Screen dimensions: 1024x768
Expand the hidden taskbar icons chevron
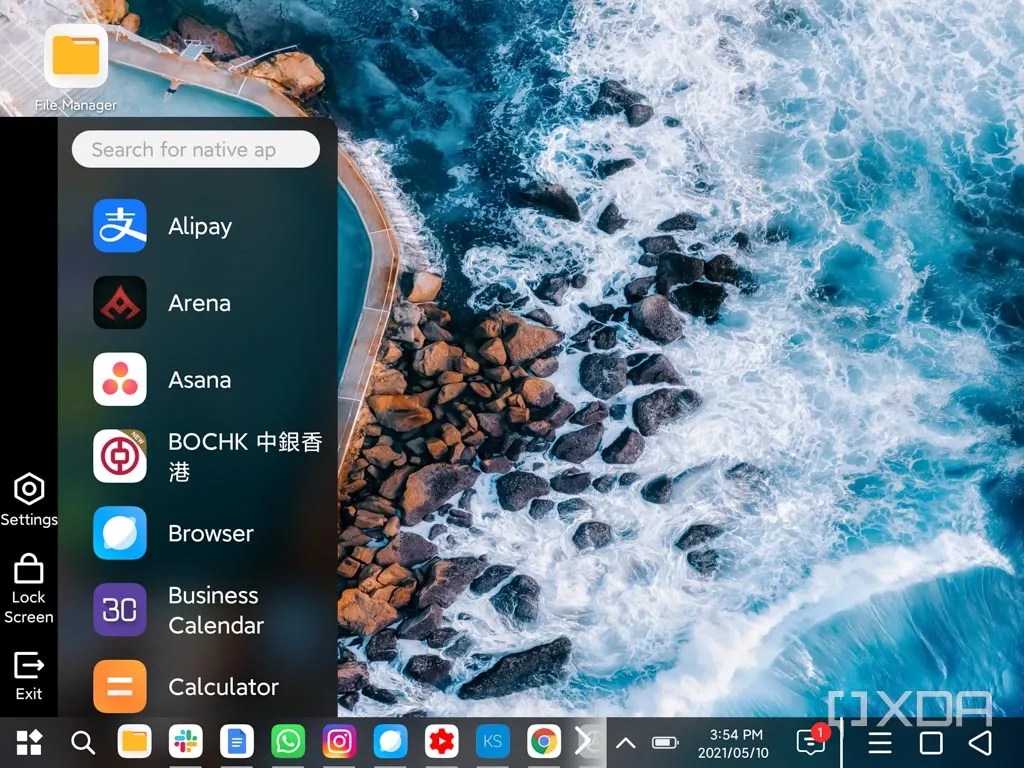625,742
